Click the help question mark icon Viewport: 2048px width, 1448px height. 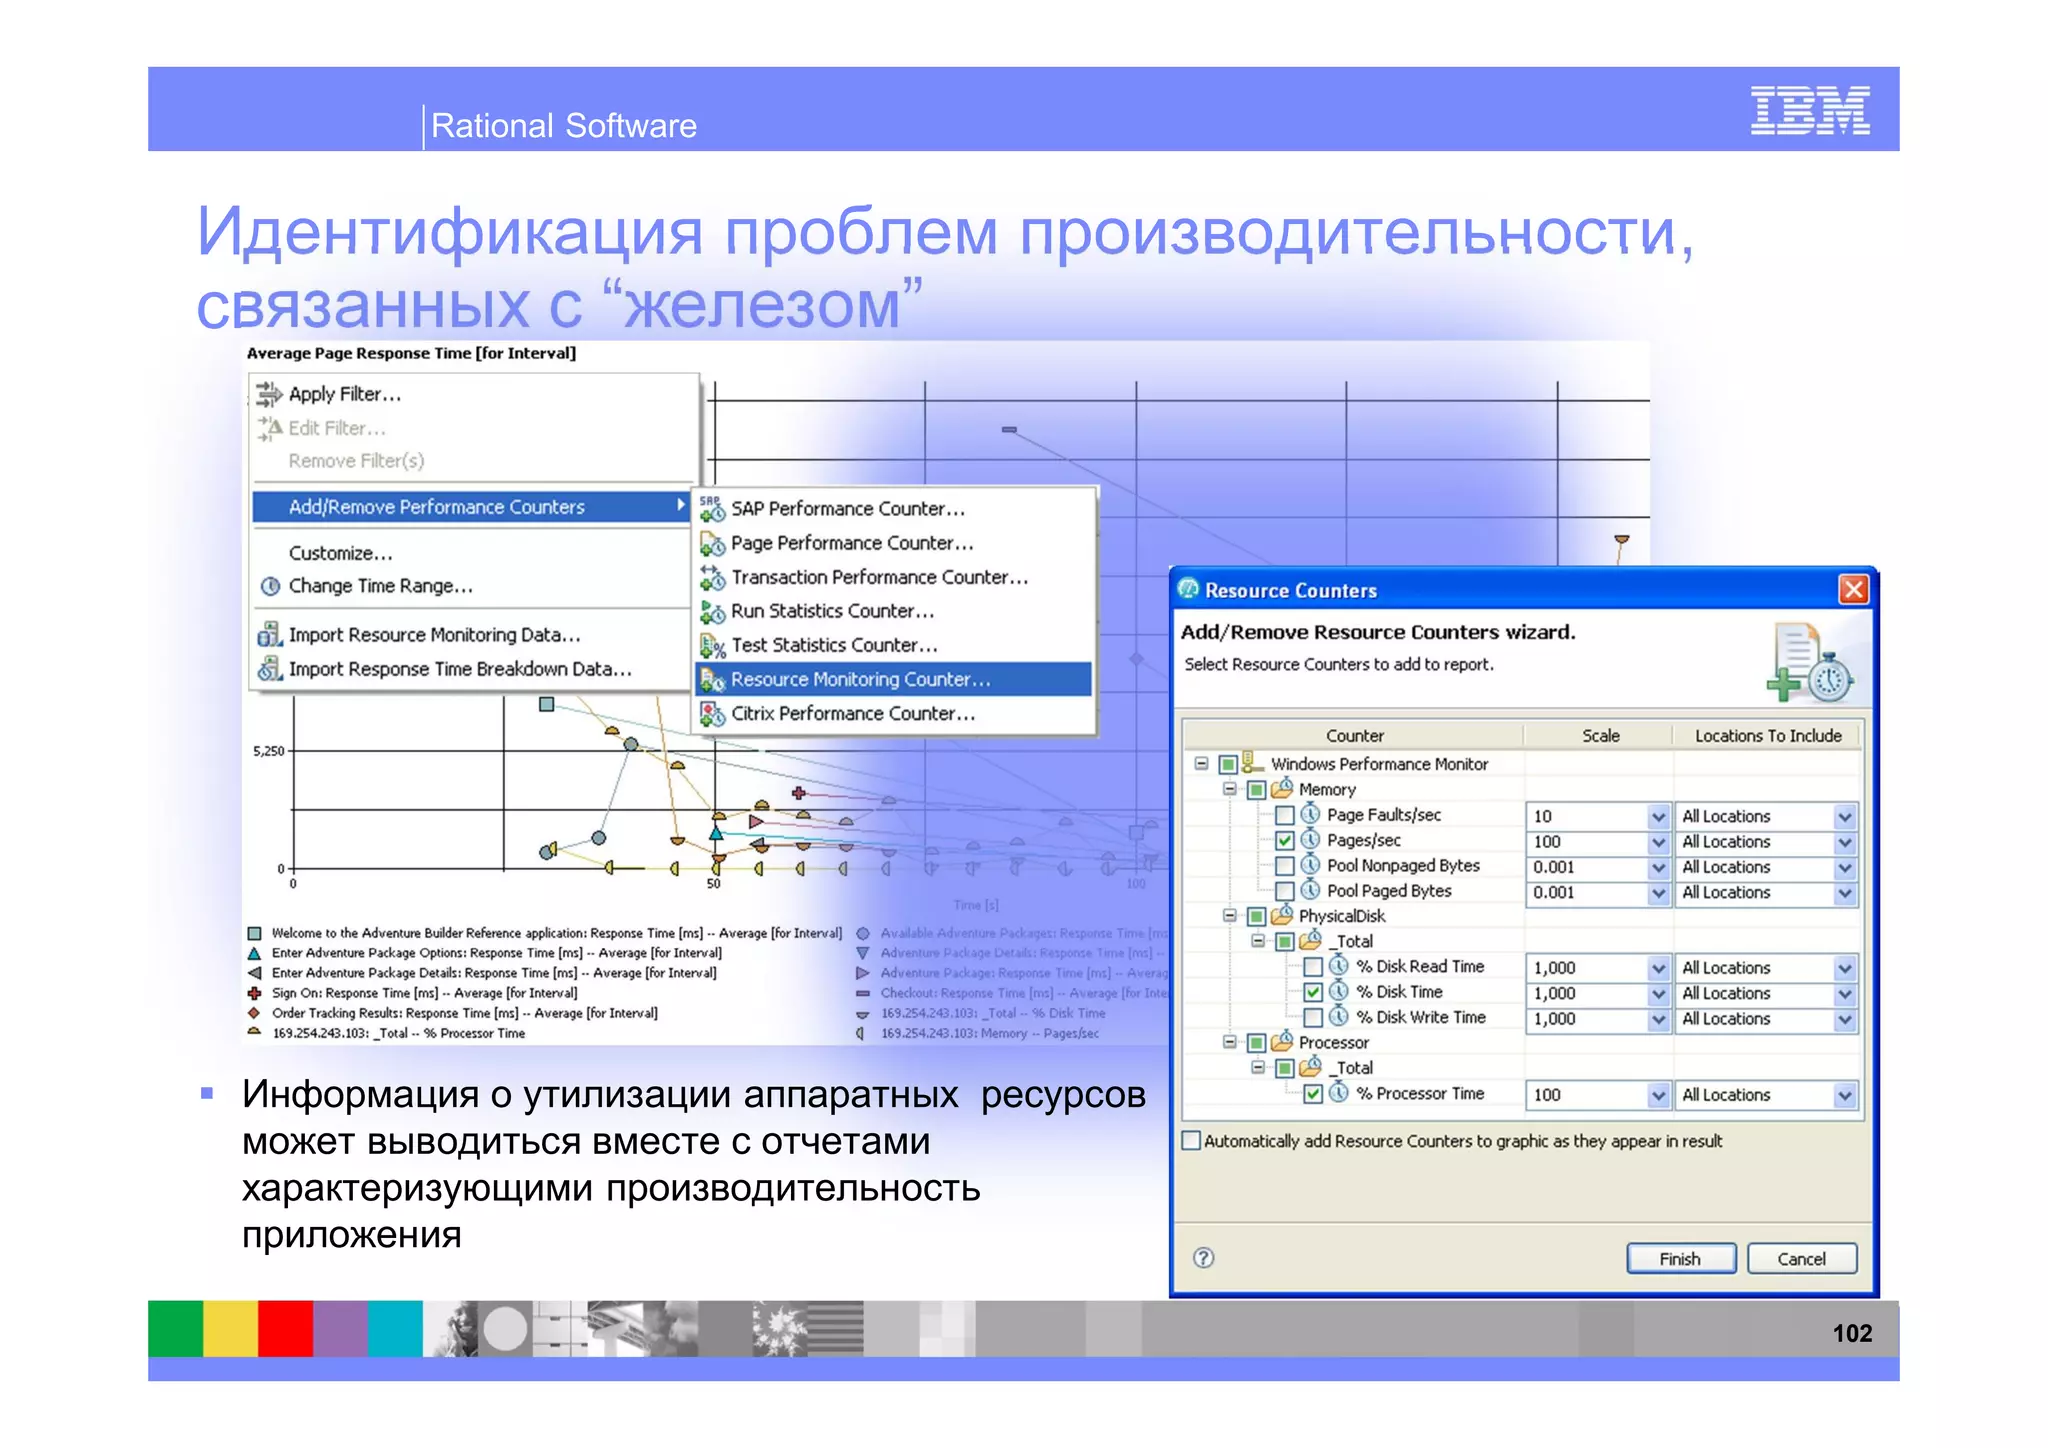[1204, 1257]
